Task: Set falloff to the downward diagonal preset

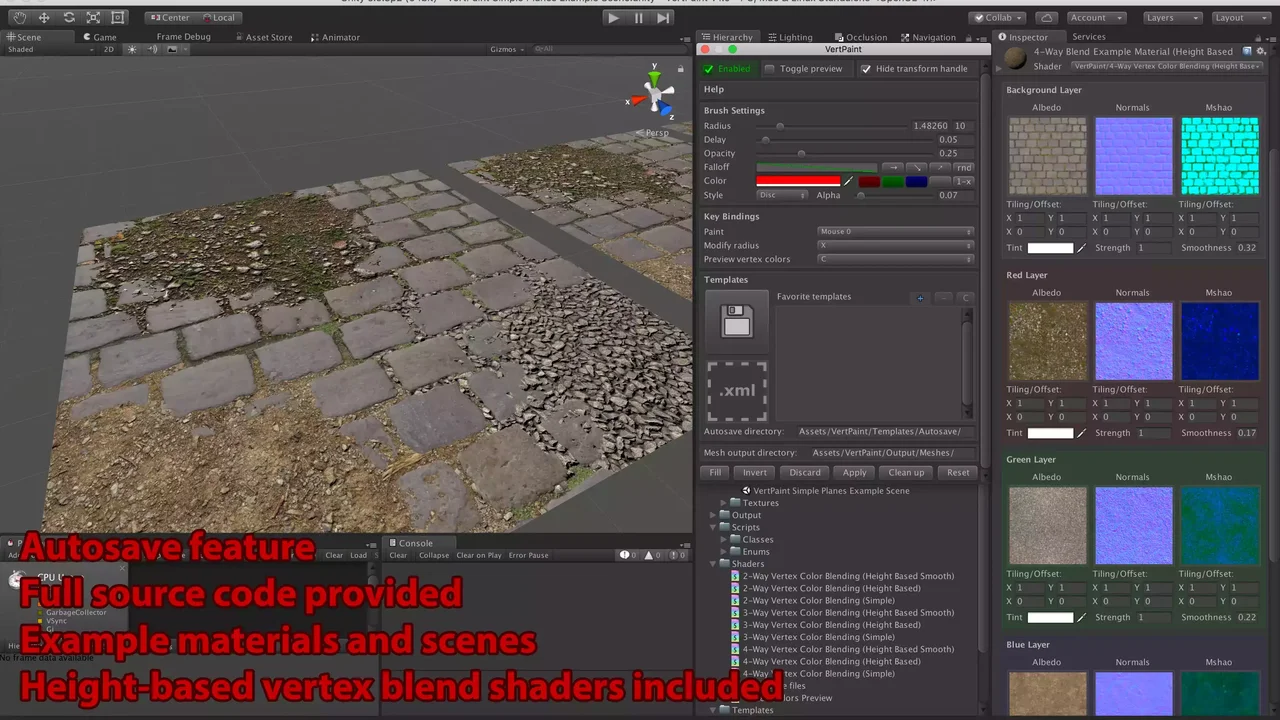Action: point(917,167)
